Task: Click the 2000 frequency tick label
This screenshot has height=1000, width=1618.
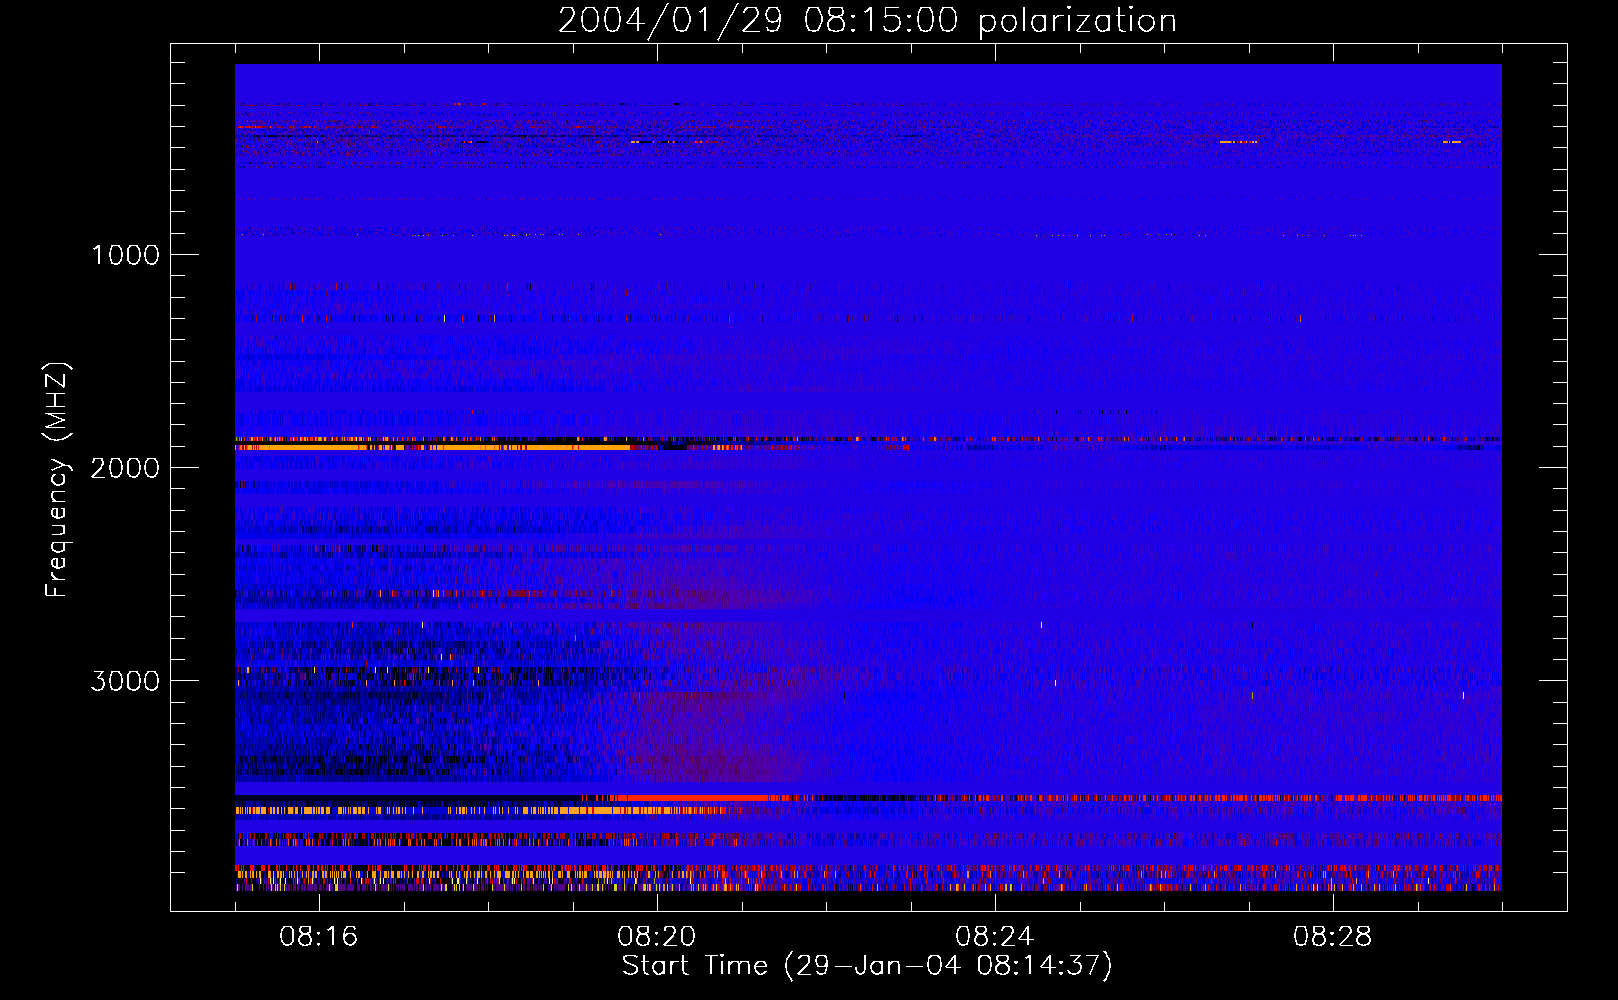Action: click(x=125, y=468)
